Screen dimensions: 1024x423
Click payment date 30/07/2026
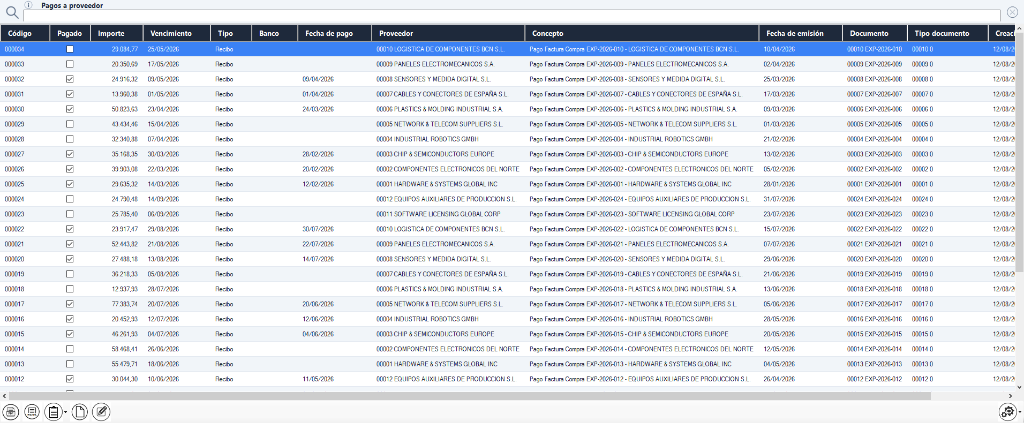coord(318,229)
